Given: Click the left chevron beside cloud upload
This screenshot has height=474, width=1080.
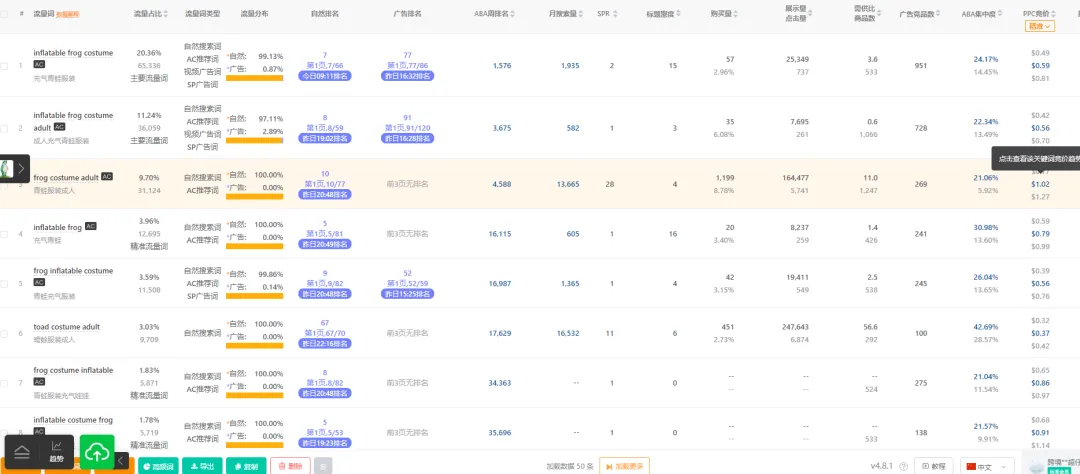Looking at the screenshot, I should pos(121,460).
